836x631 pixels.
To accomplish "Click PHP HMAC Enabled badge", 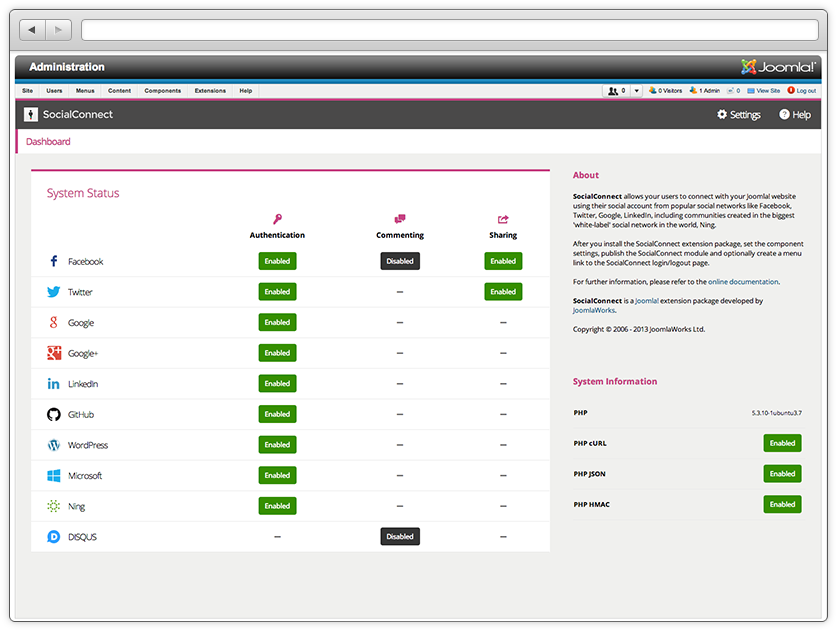I will tap(782, 504).
